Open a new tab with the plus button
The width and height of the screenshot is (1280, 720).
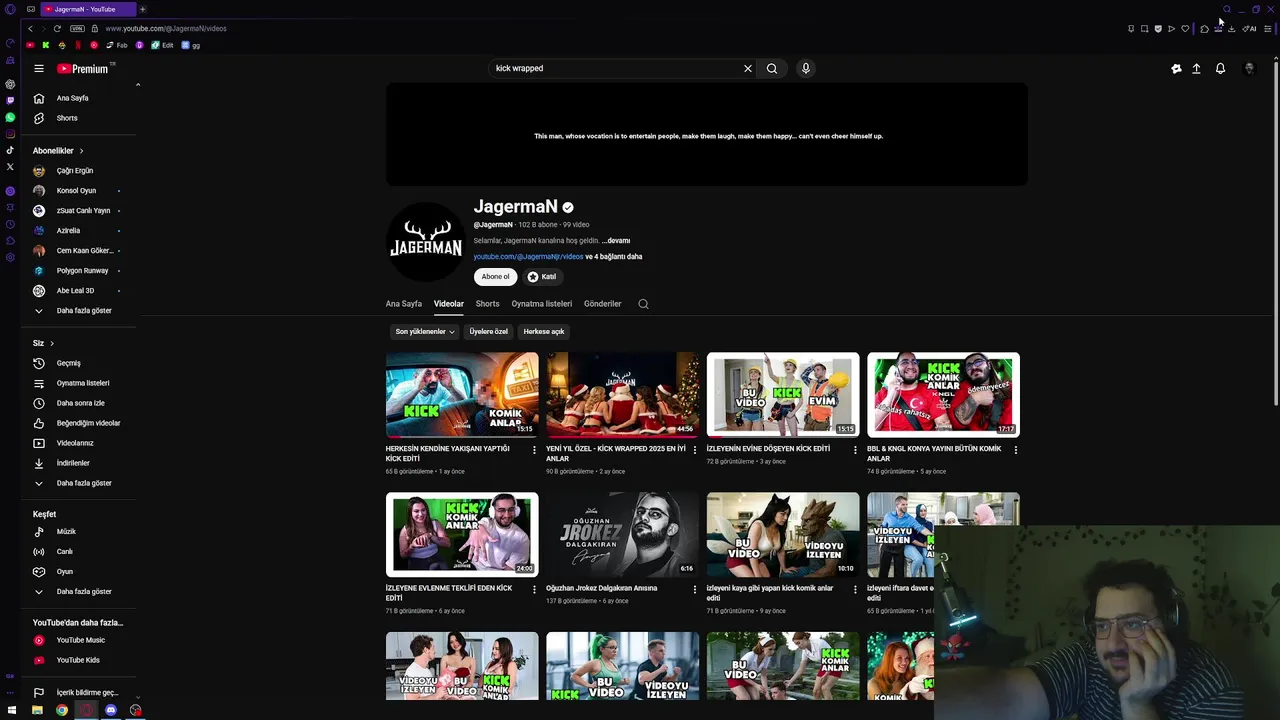(x=142, y=9)
